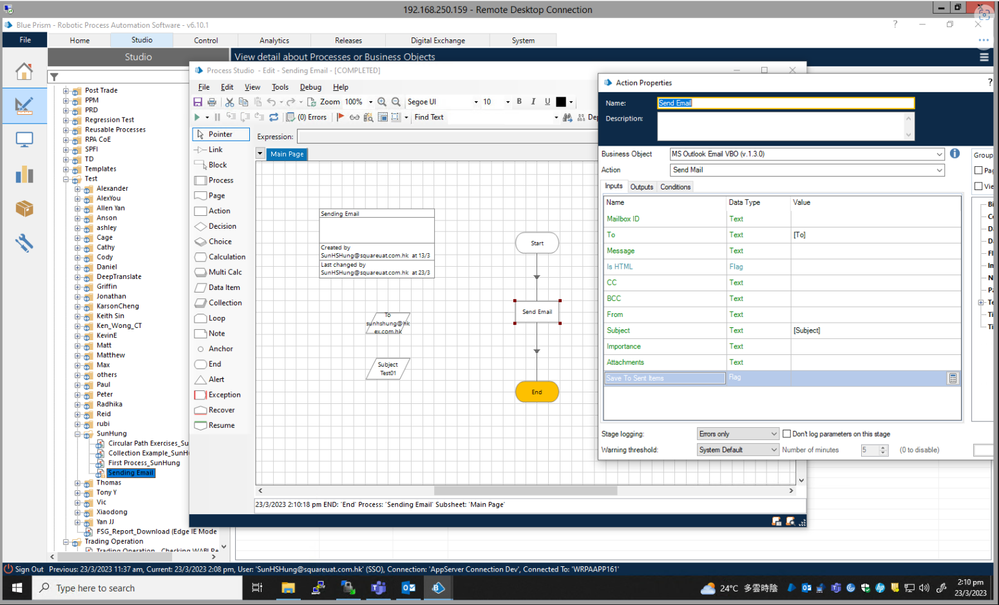This screenshot has width=999, height=605.
Task: Open the Stage logging dropdown
Action: tap(737, 434)
